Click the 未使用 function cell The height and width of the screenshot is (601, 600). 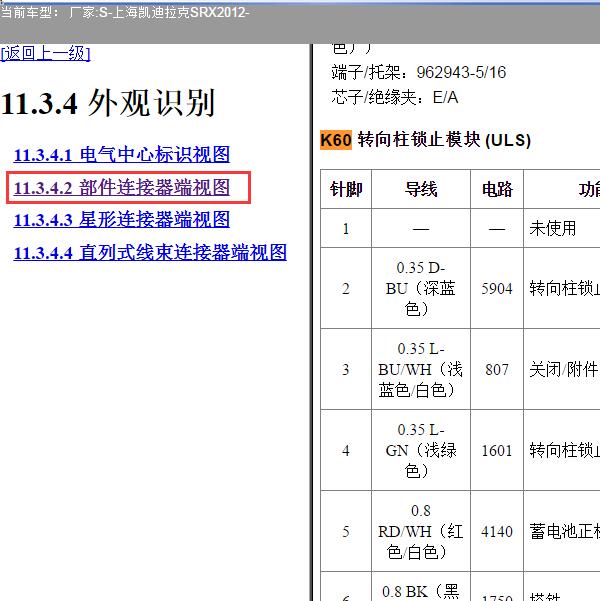pos(562,228)
